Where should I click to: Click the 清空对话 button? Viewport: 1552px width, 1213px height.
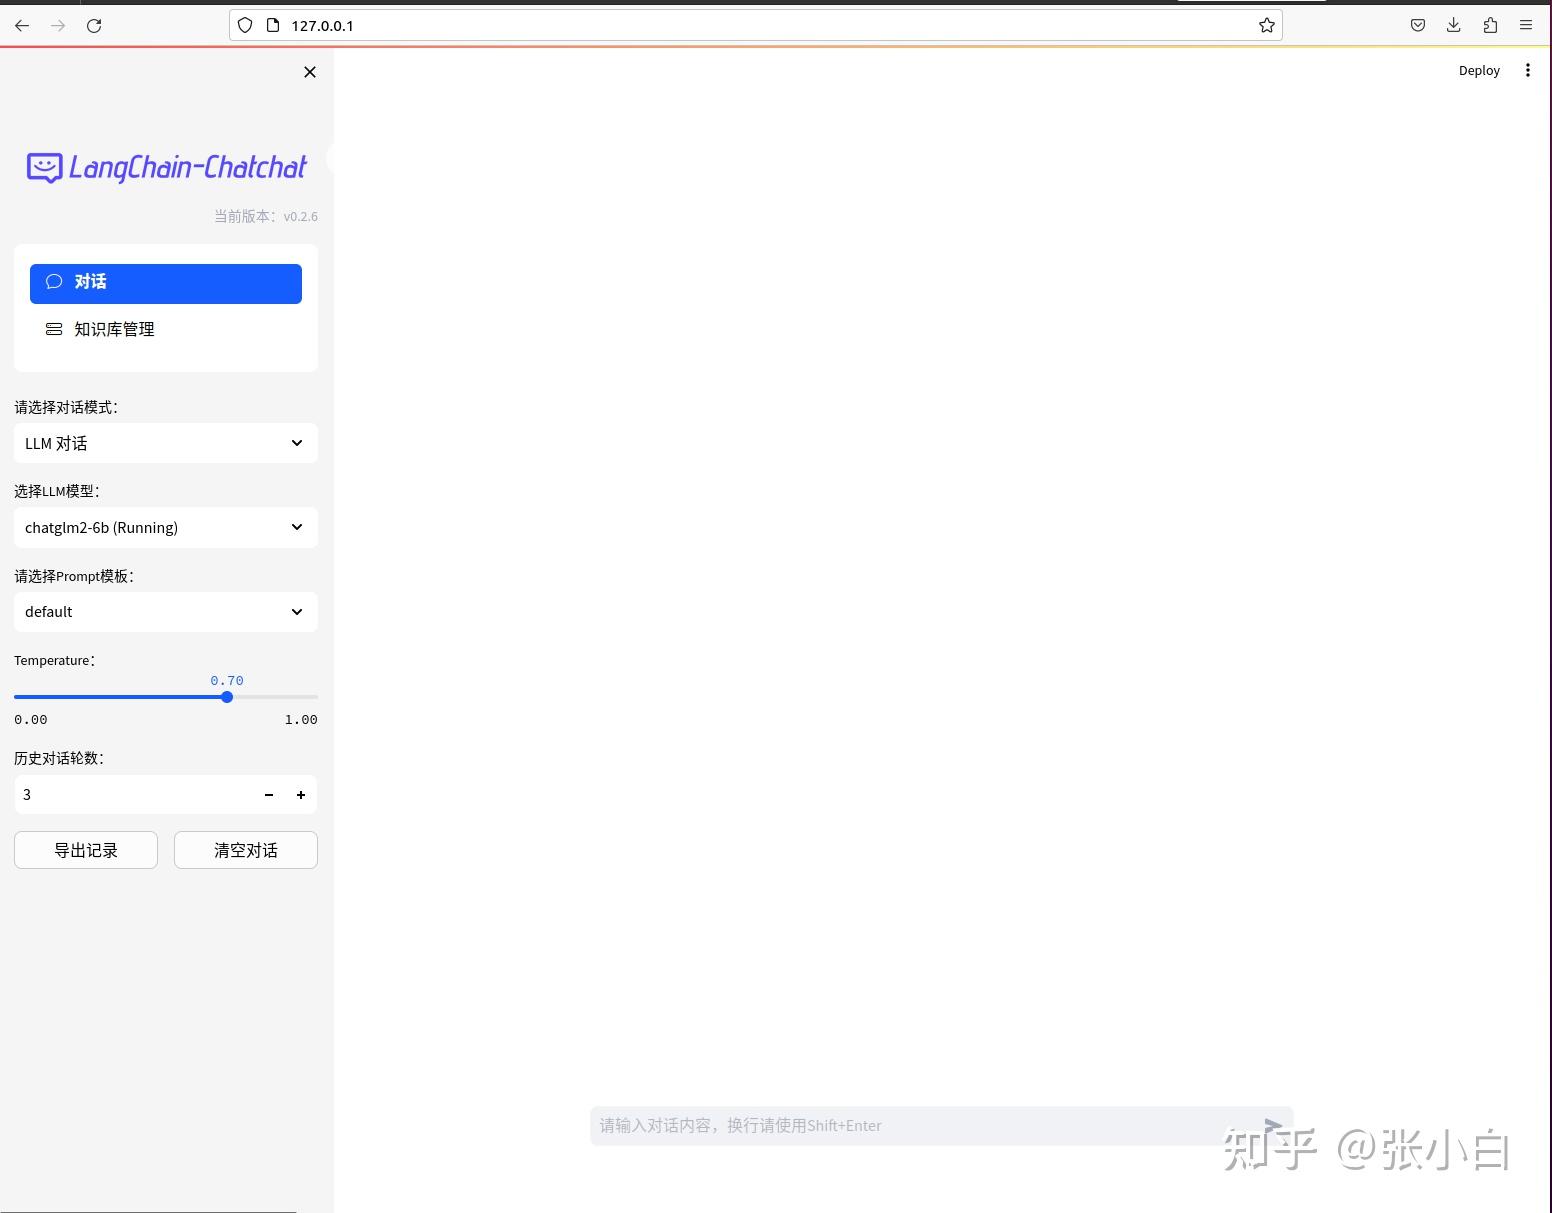coord(246,850)
